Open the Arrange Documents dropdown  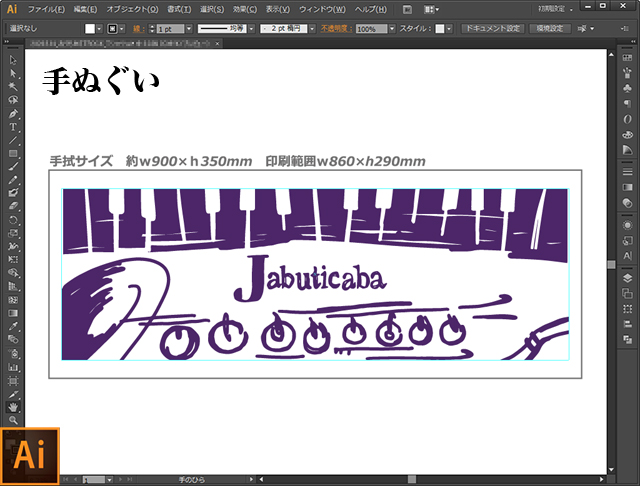pyautogui.click(x=431, y=9)
